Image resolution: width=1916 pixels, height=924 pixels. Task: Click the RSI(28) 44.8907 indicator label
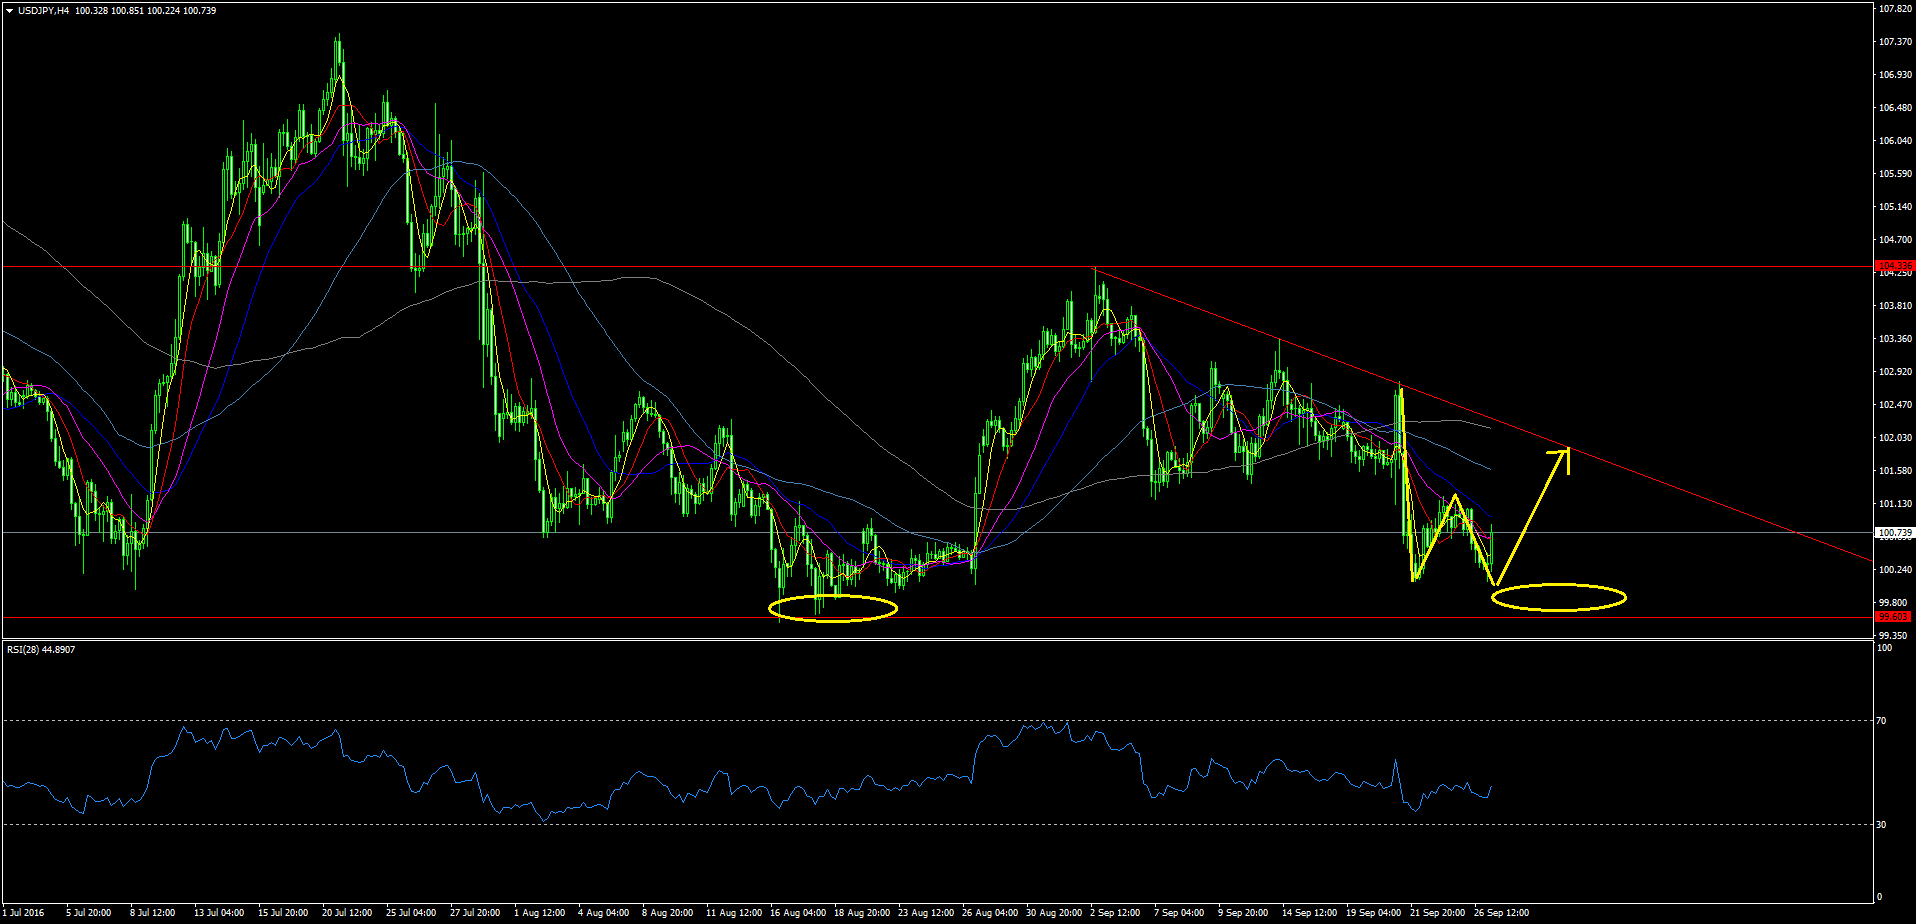coord(41,650)
